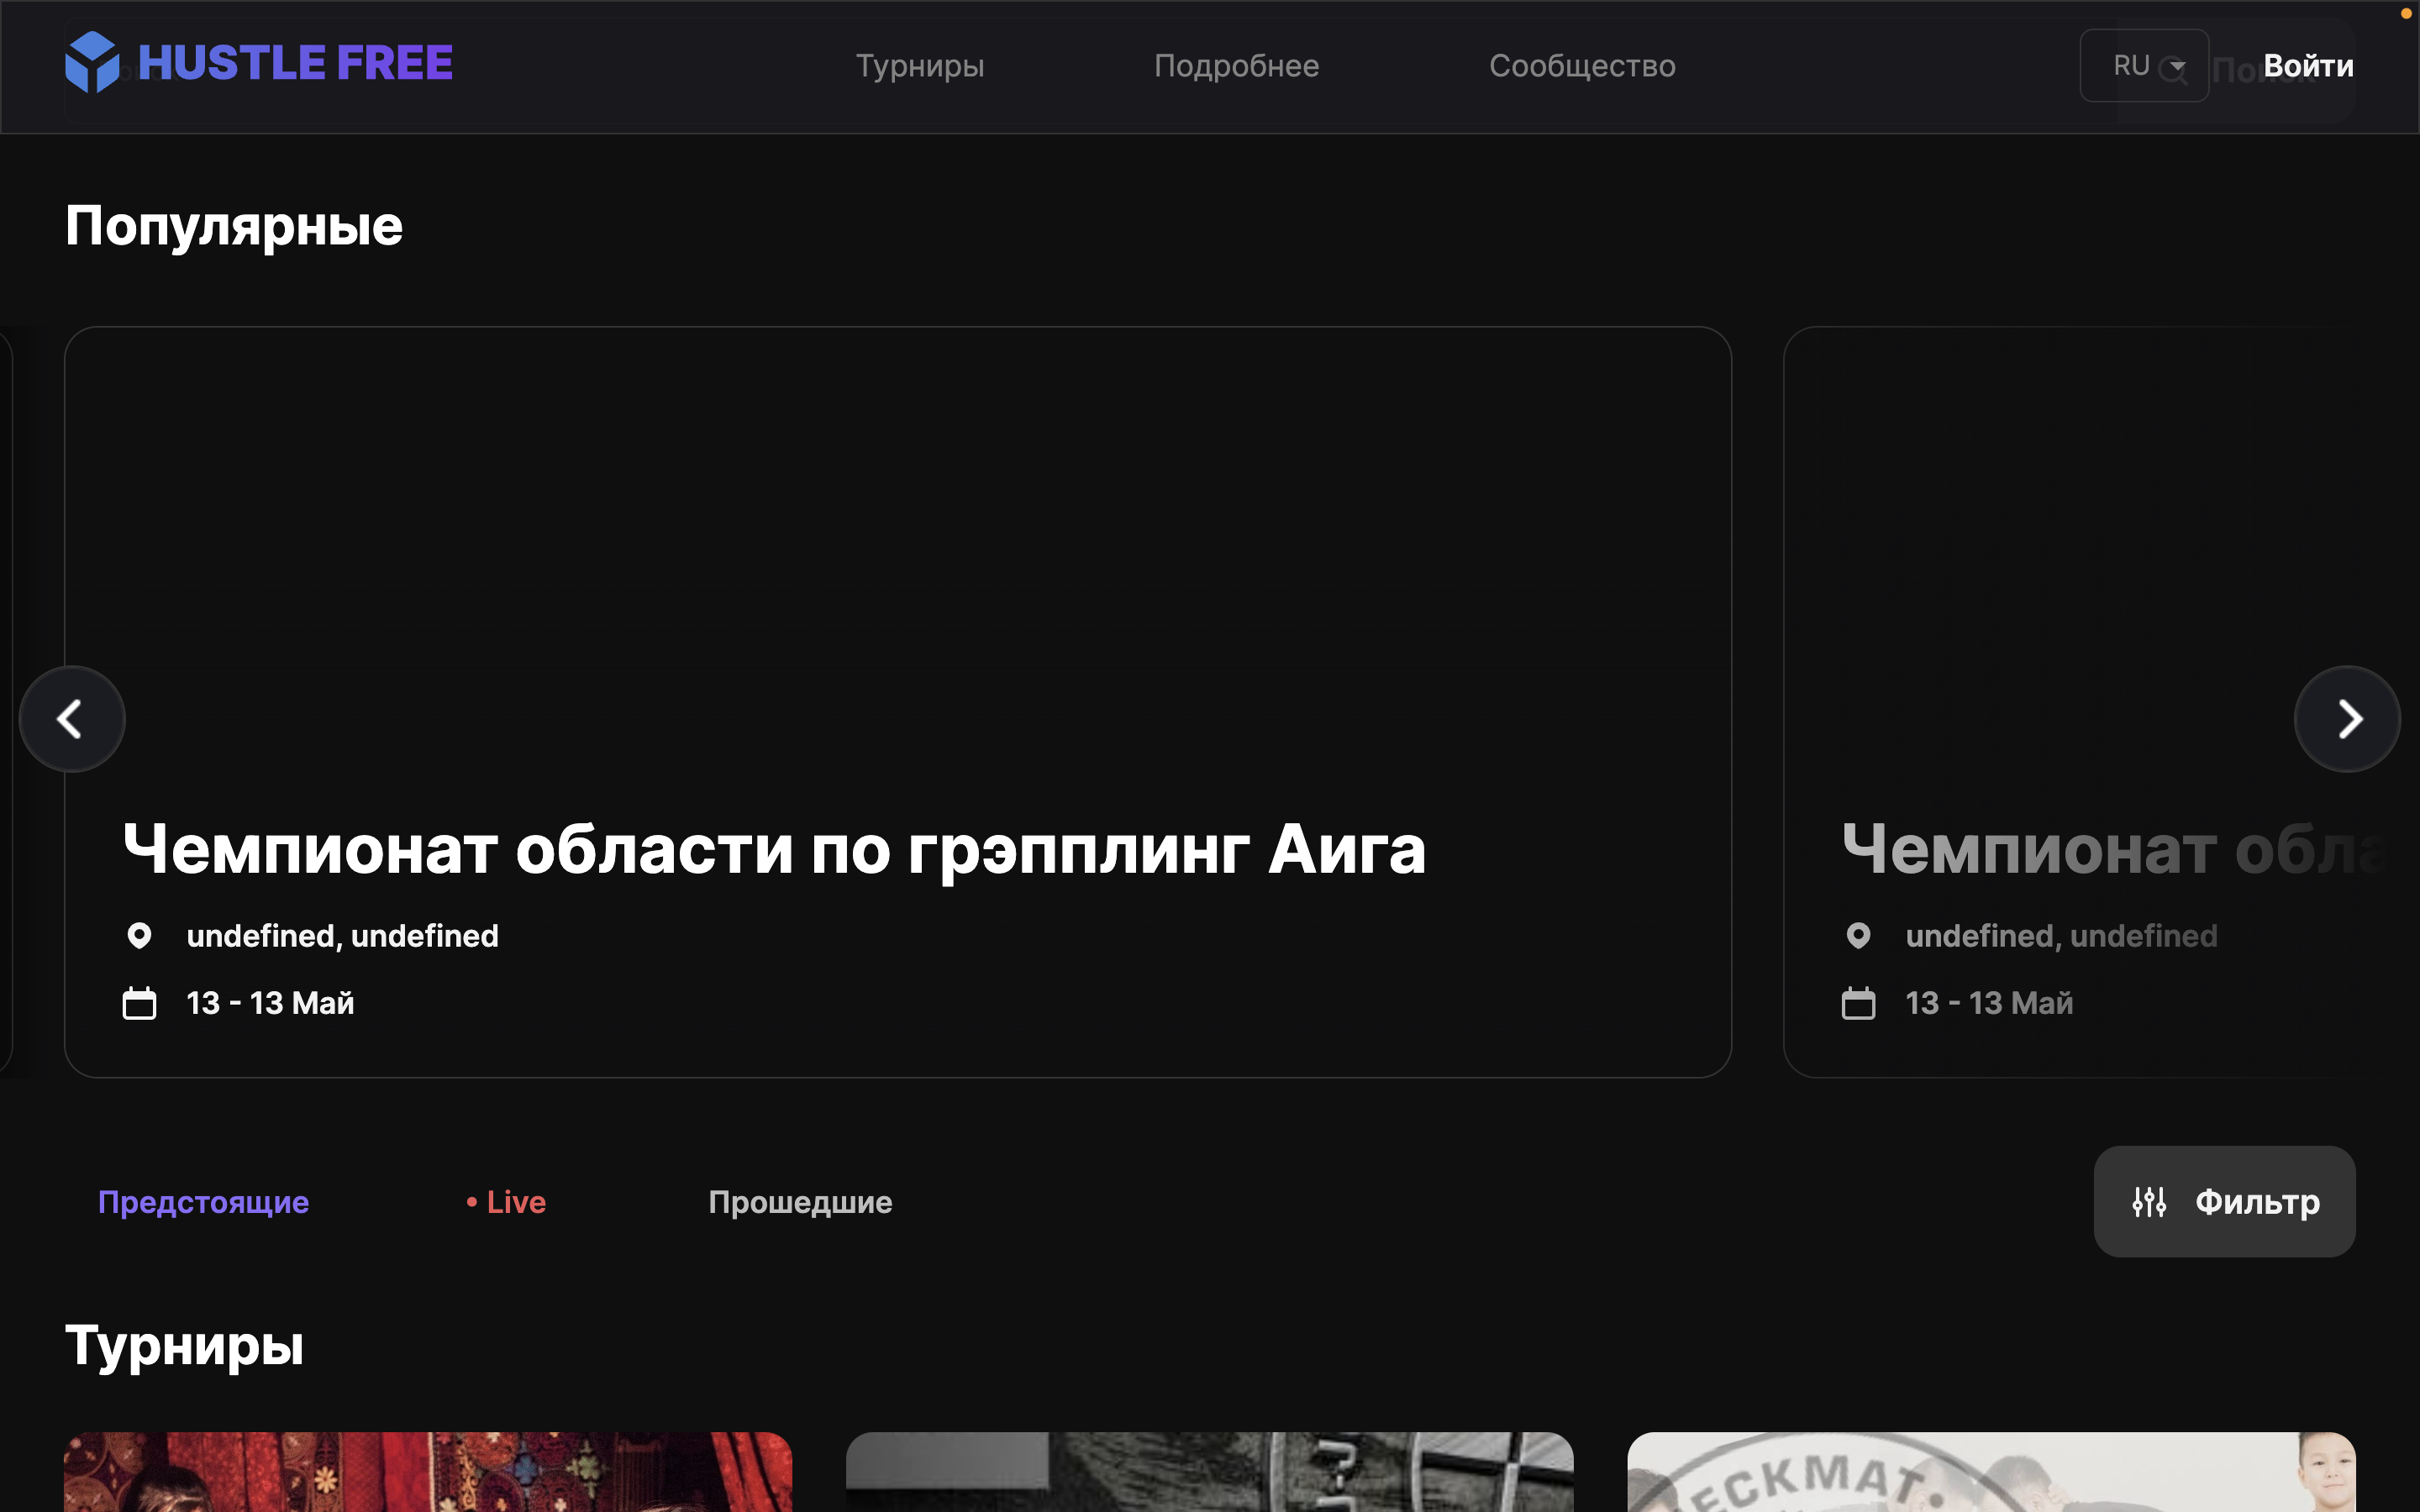Click location pin icon on first card
The height and width of the screenshot is (1512, 2420).
[139, 936]
